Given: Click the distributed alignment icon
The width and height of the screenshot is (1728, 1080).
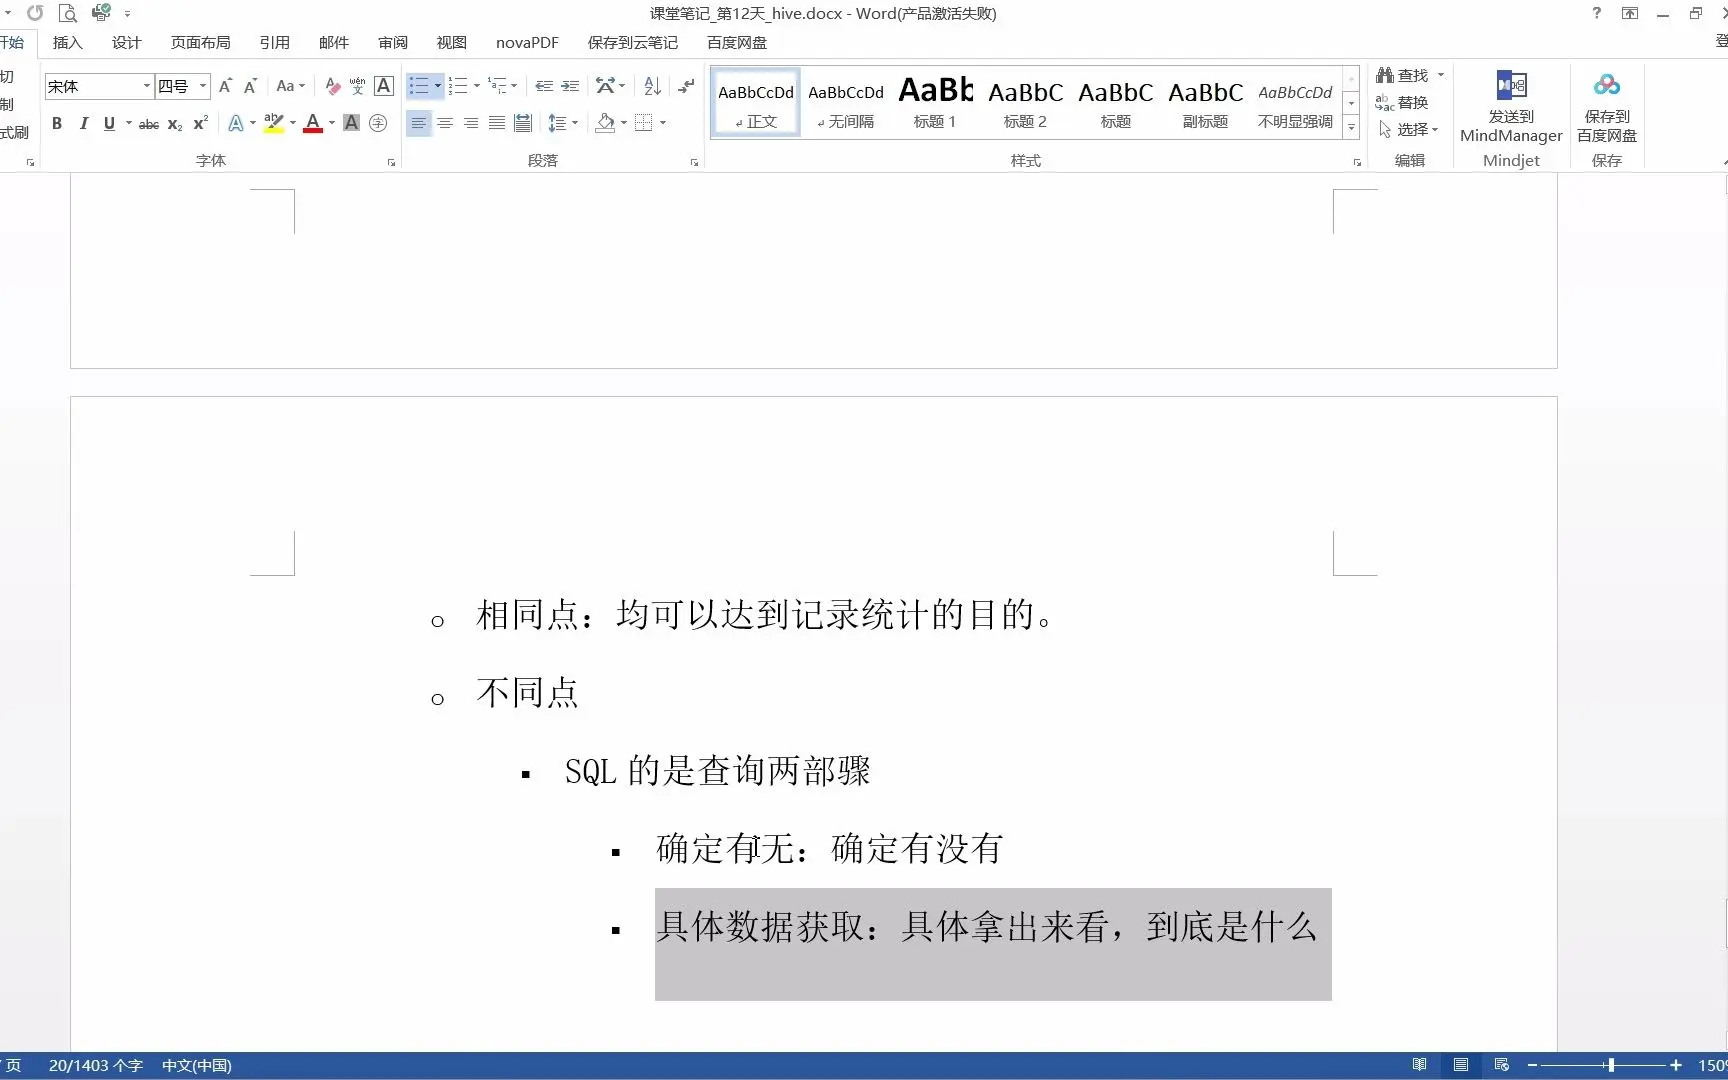Looking at the screenshot, I should click(x=522, y=123).
